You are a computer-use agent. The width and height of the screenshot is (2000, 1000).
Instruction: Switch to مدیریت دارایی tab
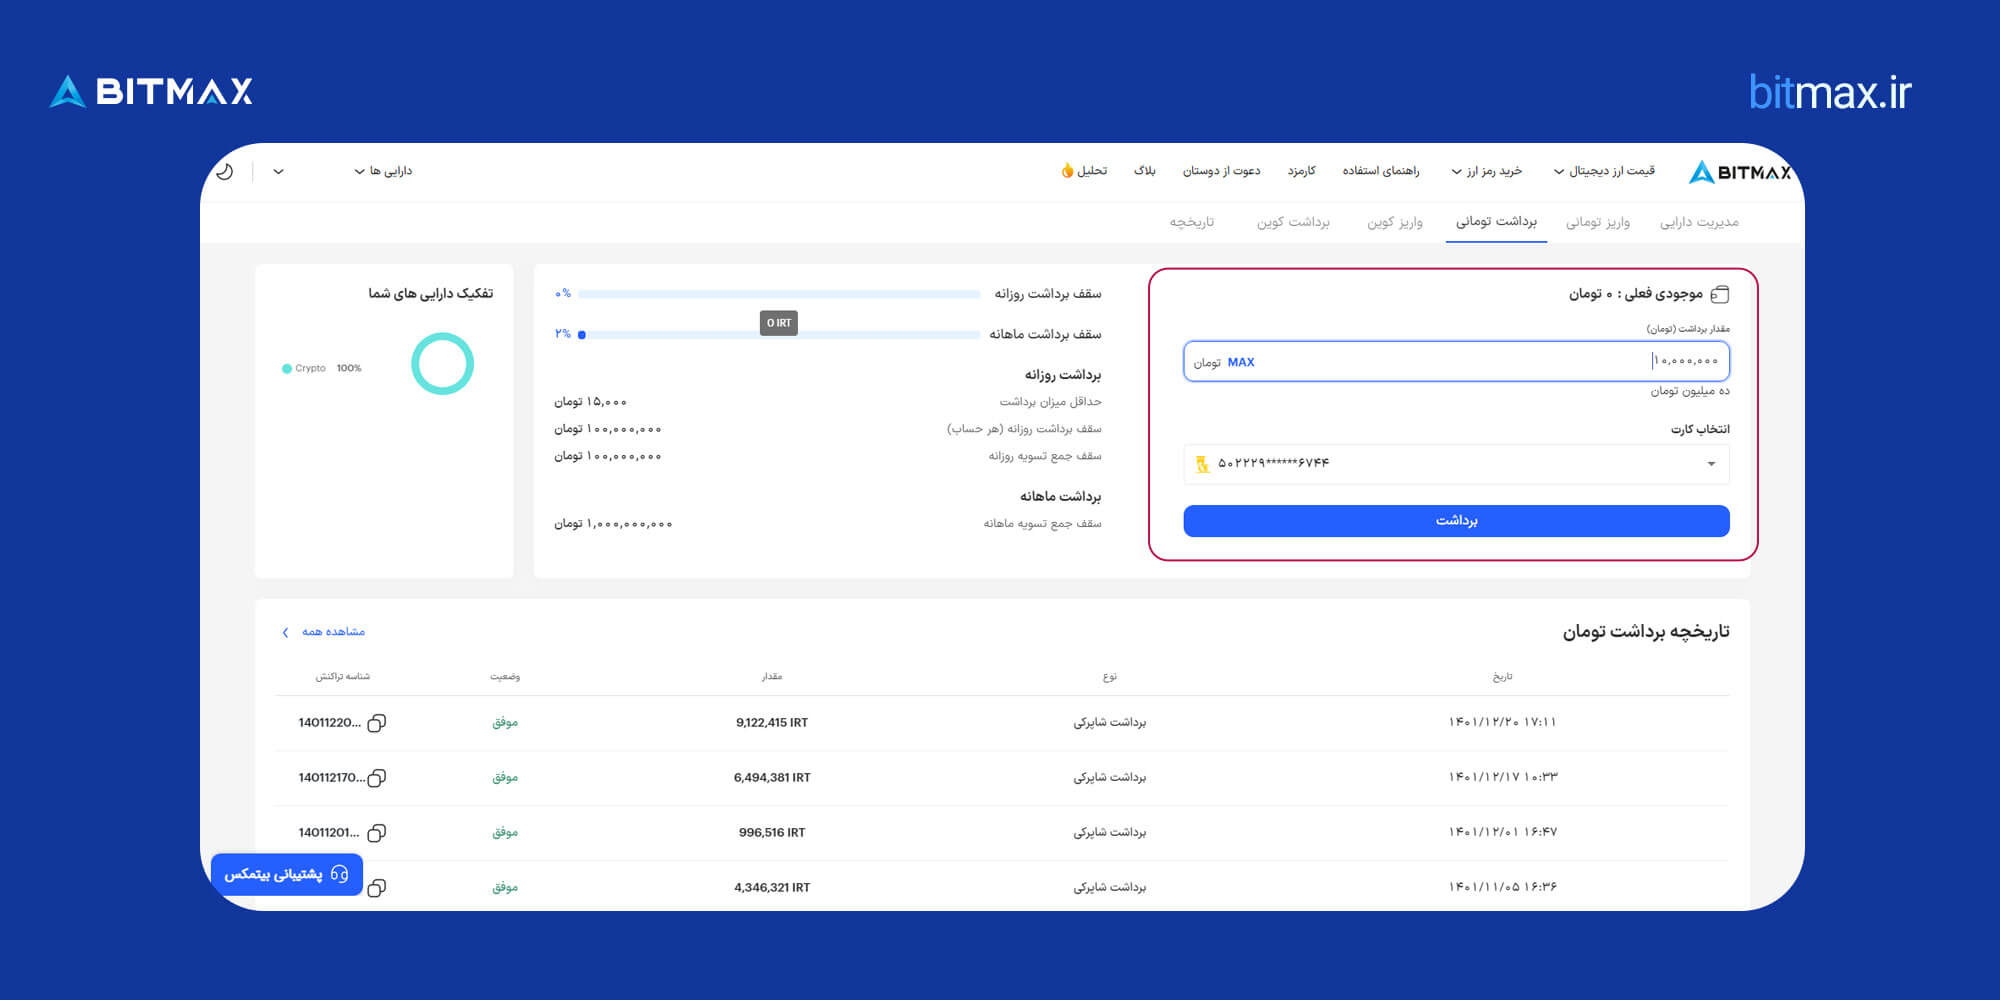(1699, 222)
